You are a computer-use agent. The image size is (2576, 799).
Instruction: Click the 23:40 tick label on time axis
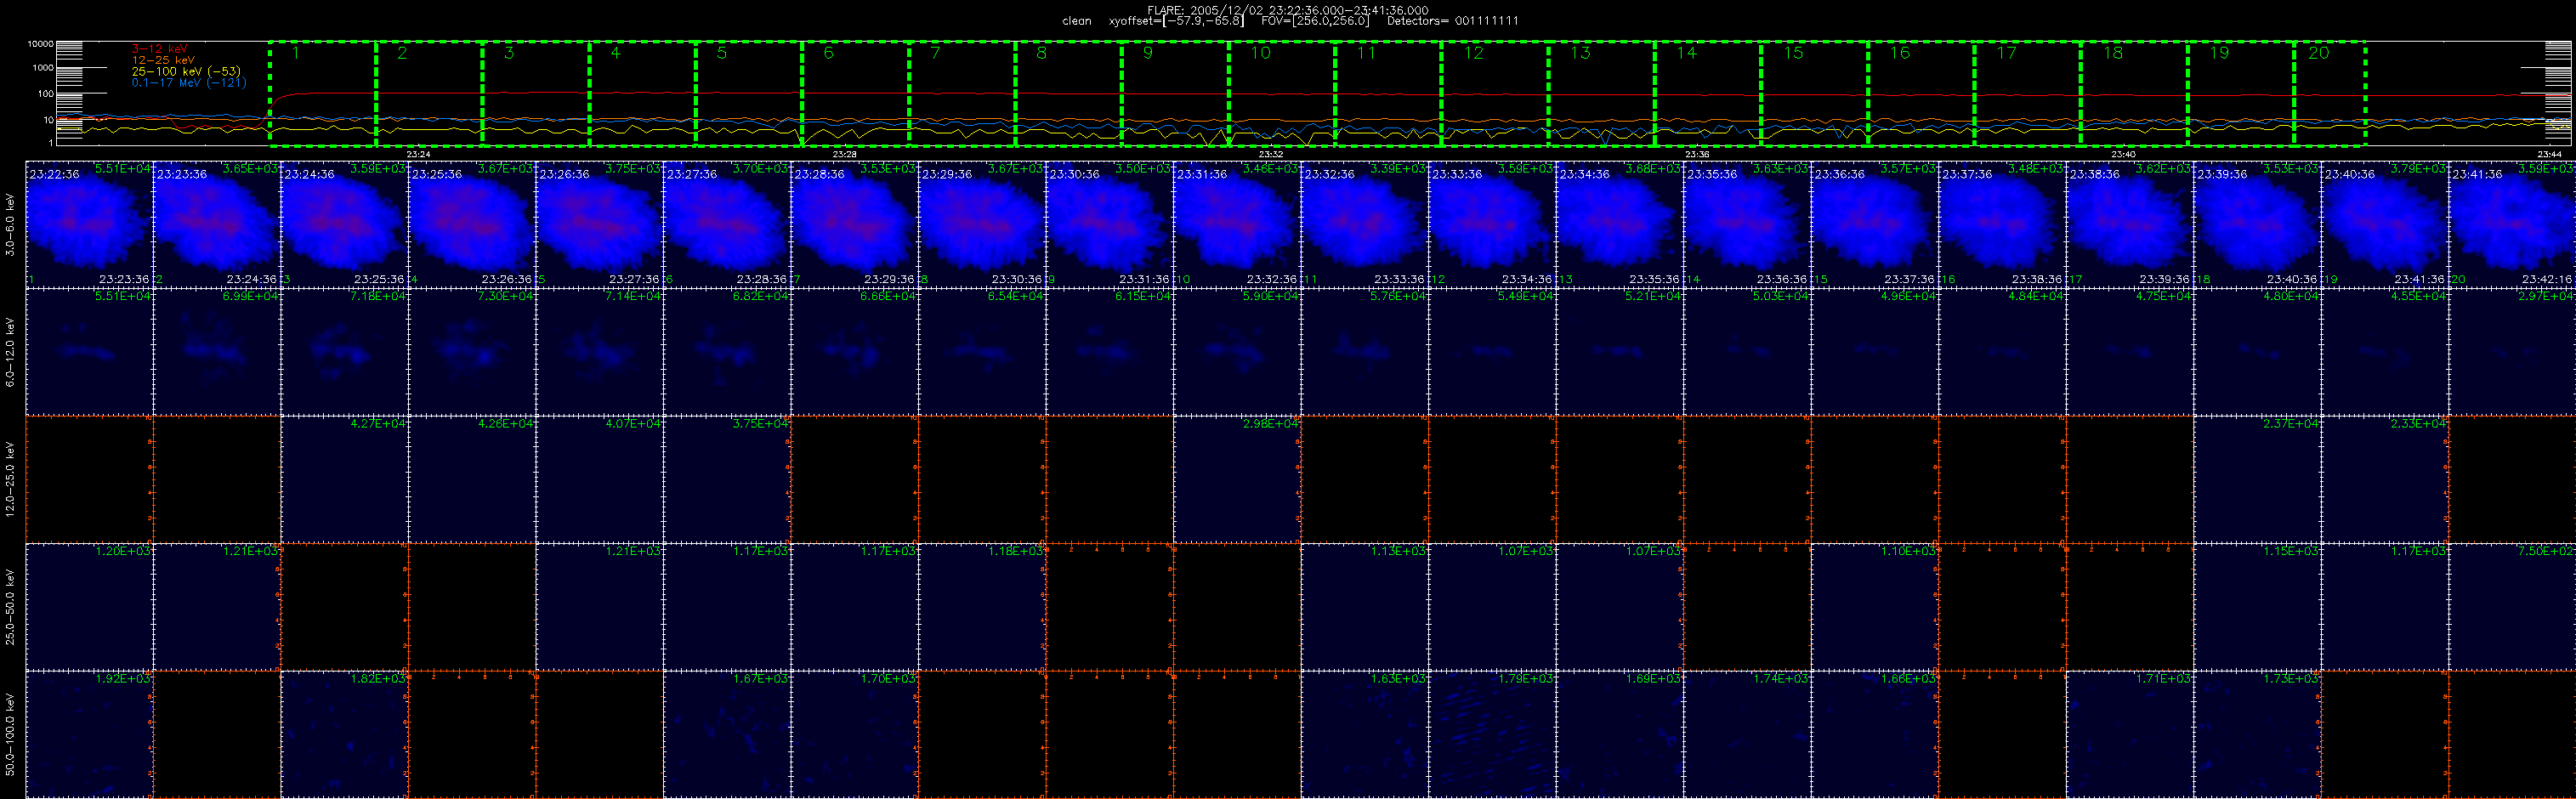(x=2123, y=154)
